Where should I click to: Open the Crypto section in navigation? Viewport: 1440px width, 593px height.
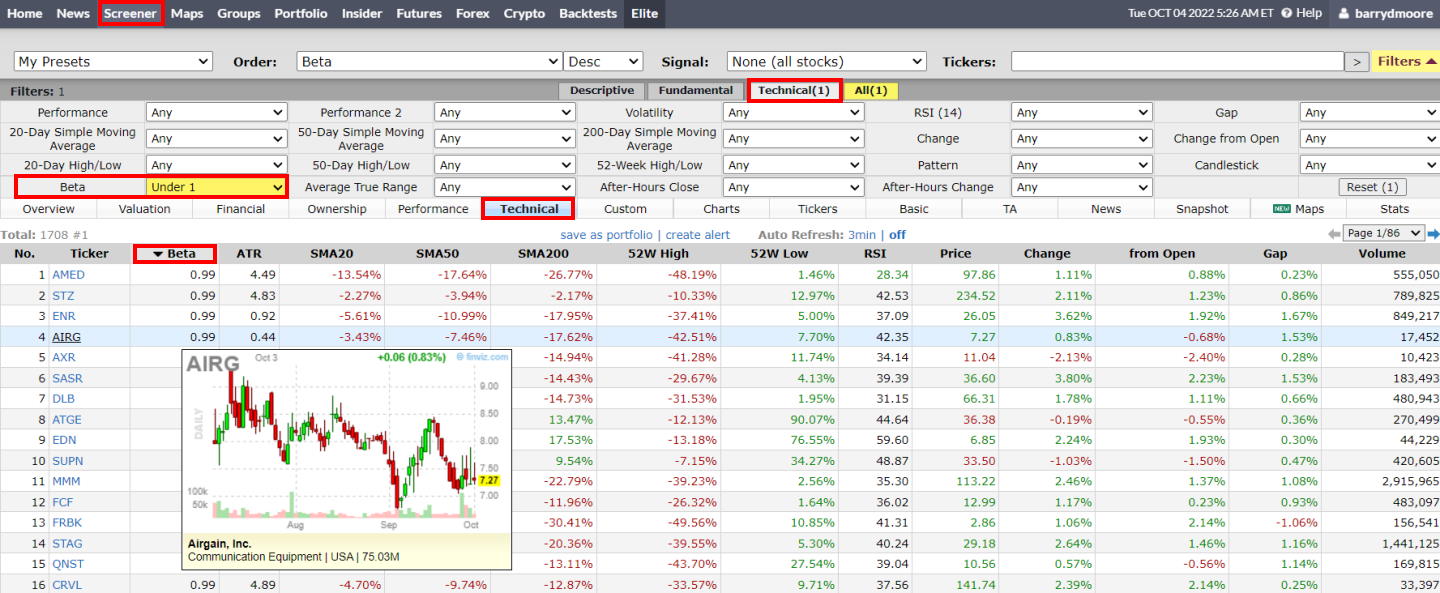point(524,13)
